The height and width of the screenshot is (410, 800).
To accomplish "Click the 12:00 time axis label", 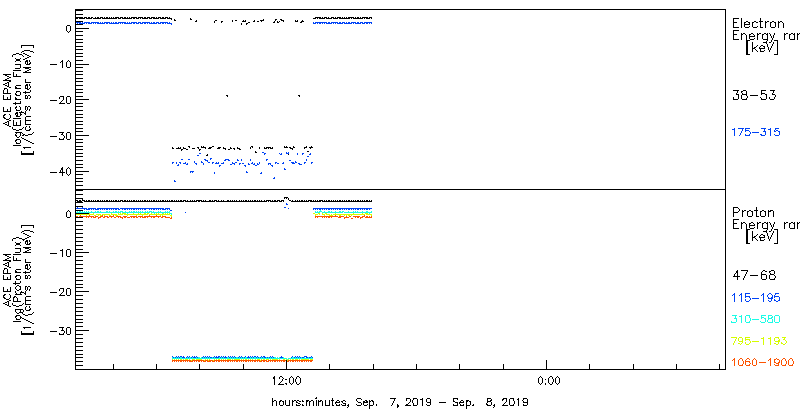I will (x=286, y=381).
